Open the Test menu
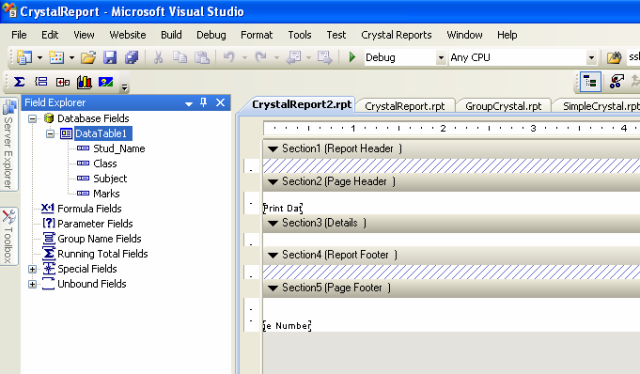 coord(336,35)
